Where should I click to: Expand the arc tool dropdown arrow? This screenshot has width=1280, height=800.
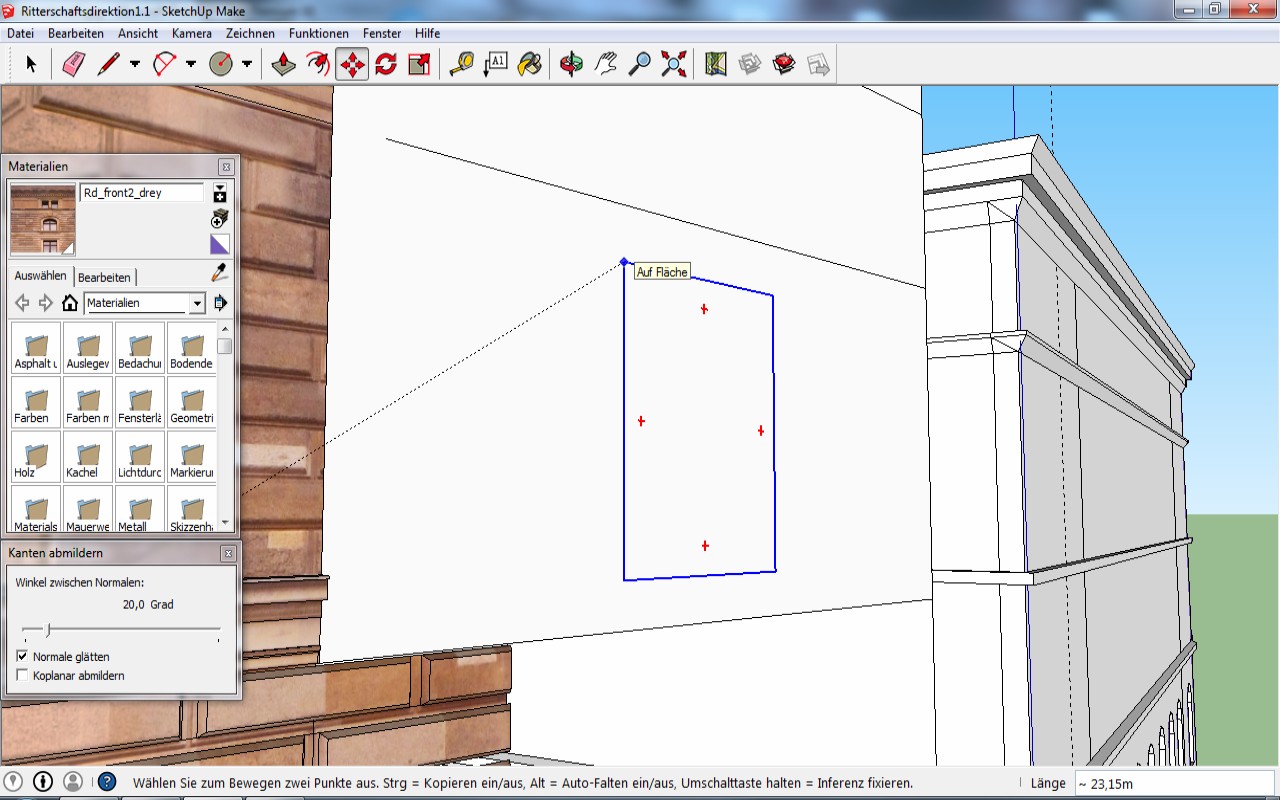191,65
